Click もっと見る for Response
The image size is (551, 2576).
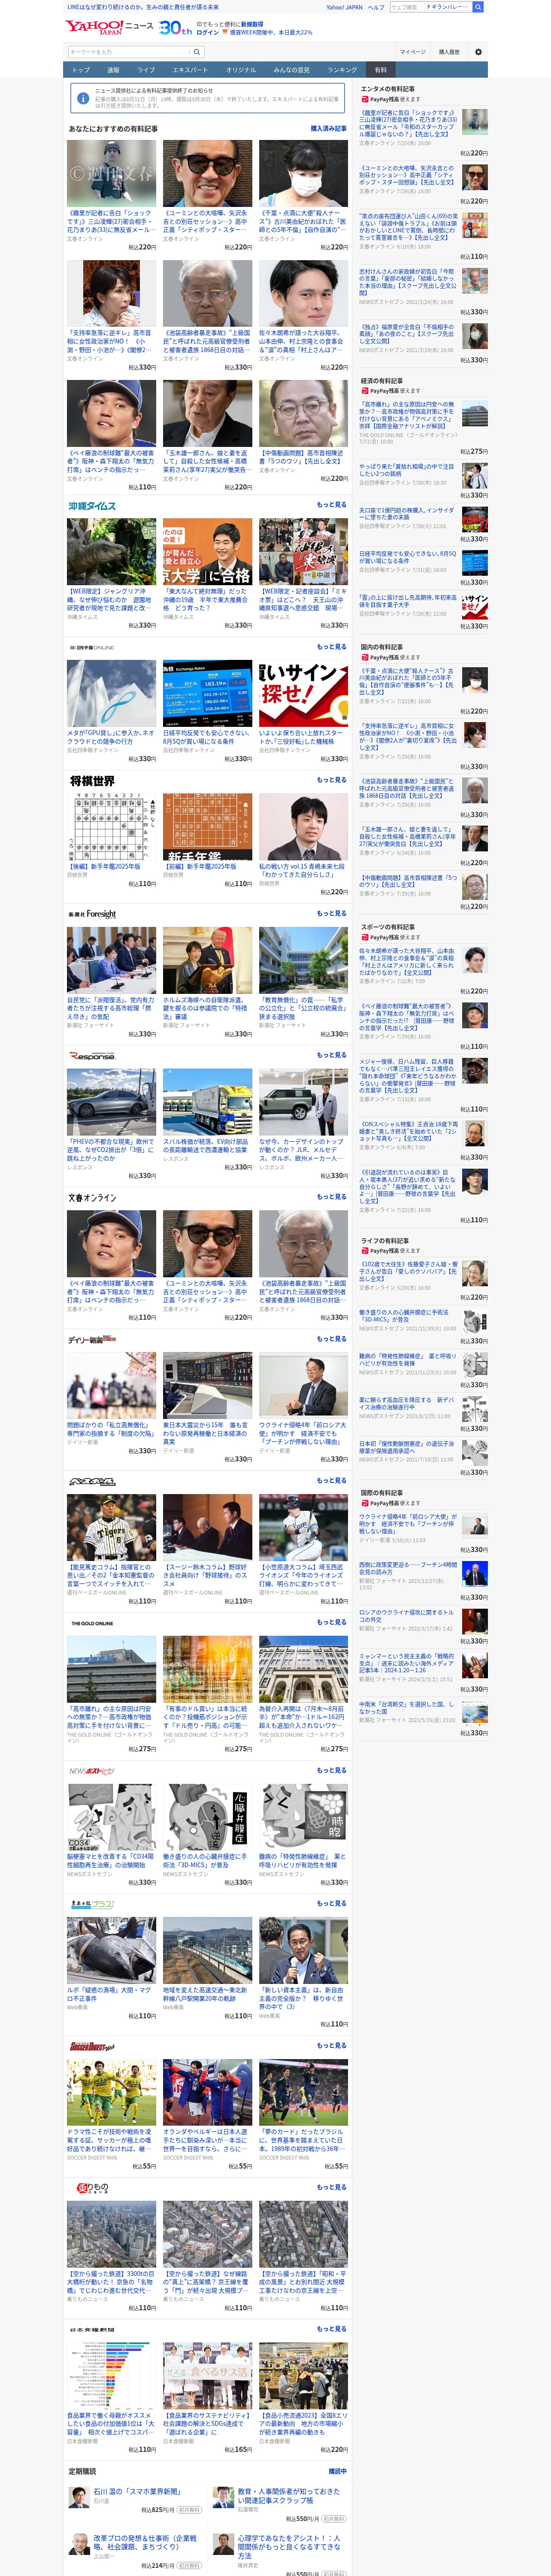(x=332, y=1055)
